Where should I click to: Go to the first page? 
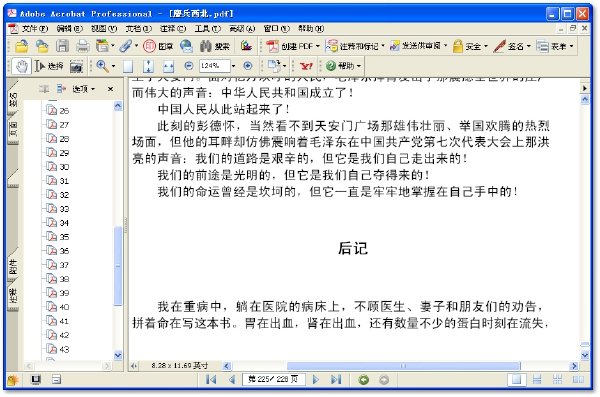pos(211,379)
